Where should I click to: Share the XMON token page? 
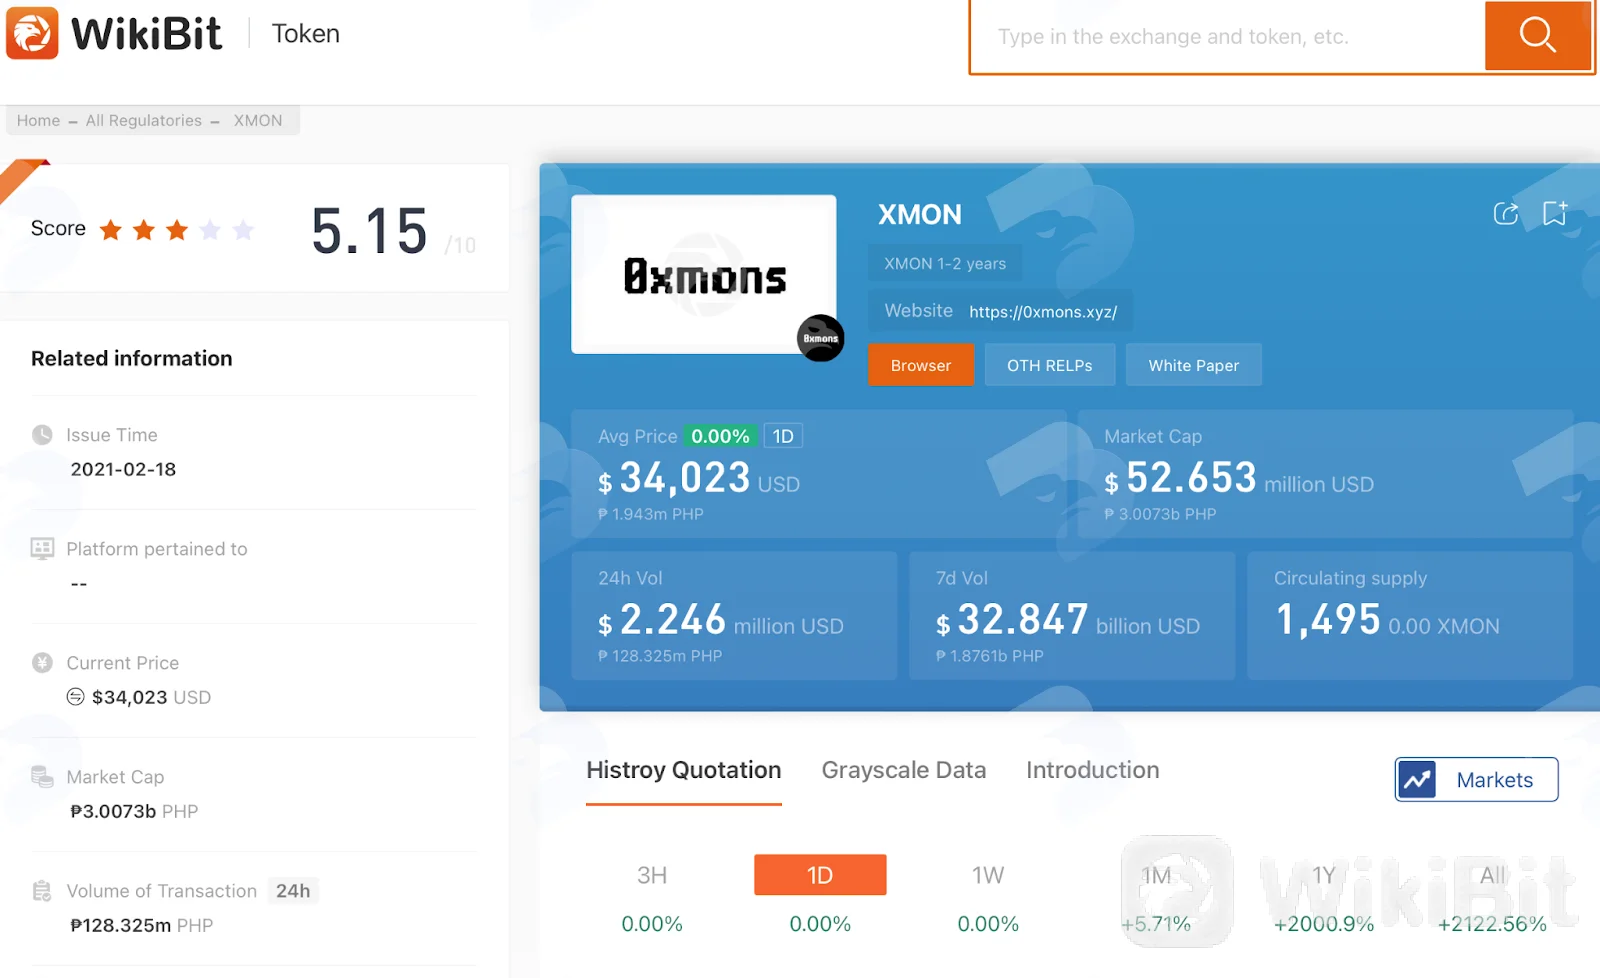(x=1506, y=213)
